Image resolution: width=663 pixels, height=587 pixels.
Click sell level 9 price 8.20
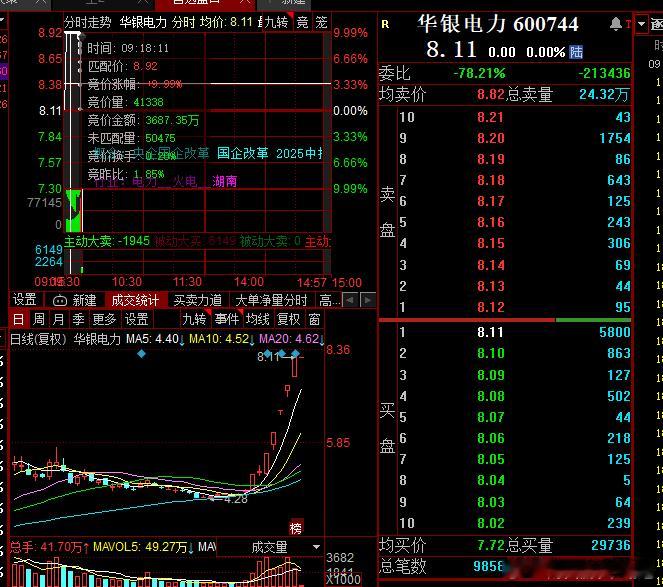tap(490, 138)
